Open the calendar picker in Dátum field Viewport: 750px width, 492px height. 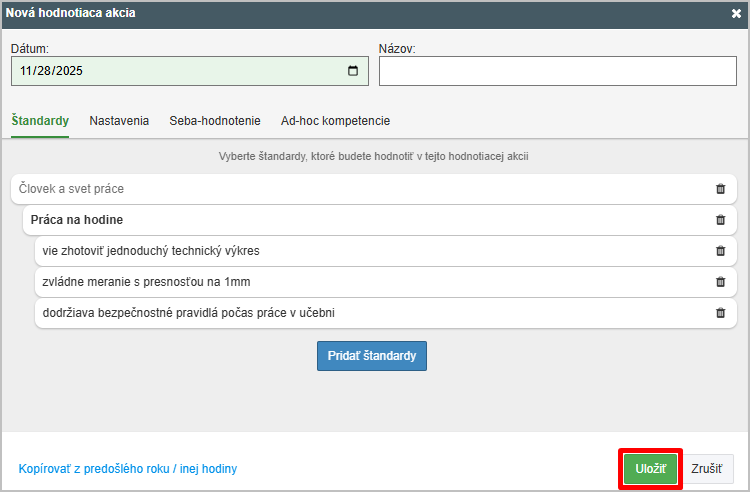click(353, 71)
